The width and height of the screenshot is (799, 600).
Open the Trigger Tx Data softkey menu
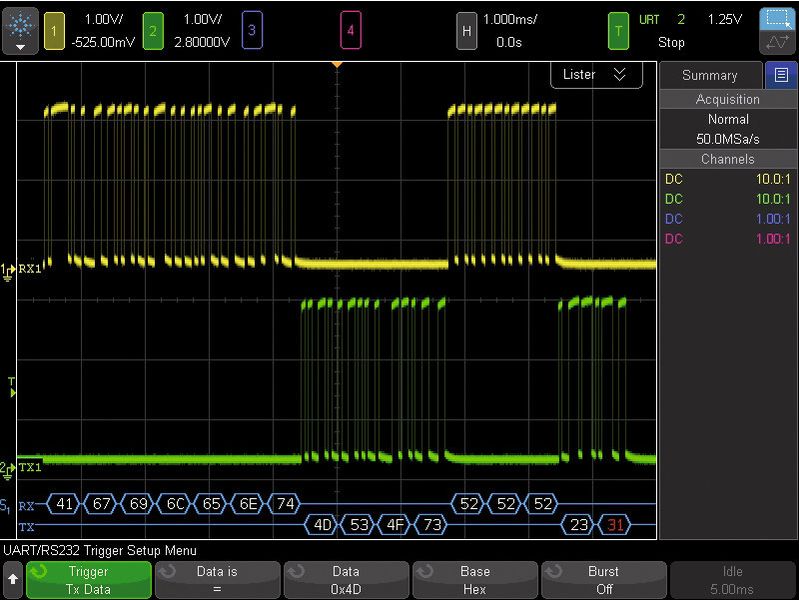pos(88,580)
